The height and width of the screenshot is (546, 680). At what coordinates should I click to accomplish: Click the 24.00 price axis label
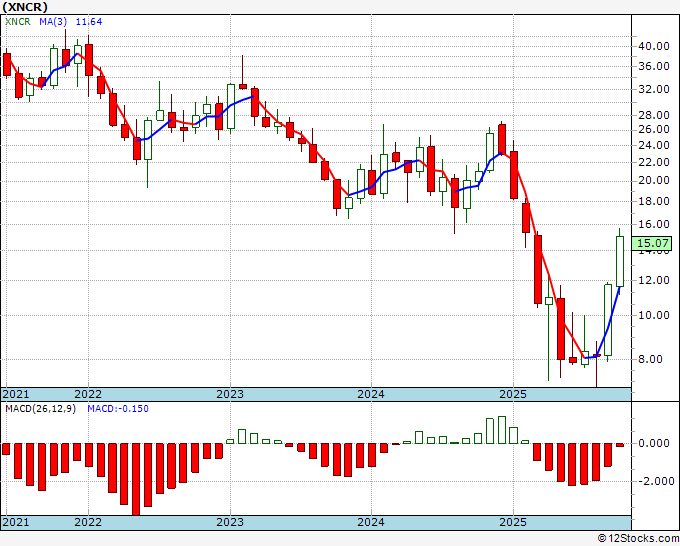coord(654,145)
